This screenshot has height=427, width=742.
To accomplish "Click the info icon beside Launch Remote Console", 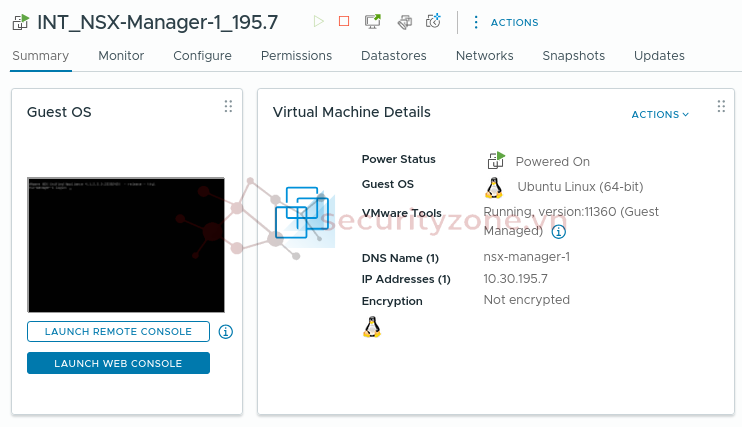I will [226, 332].
